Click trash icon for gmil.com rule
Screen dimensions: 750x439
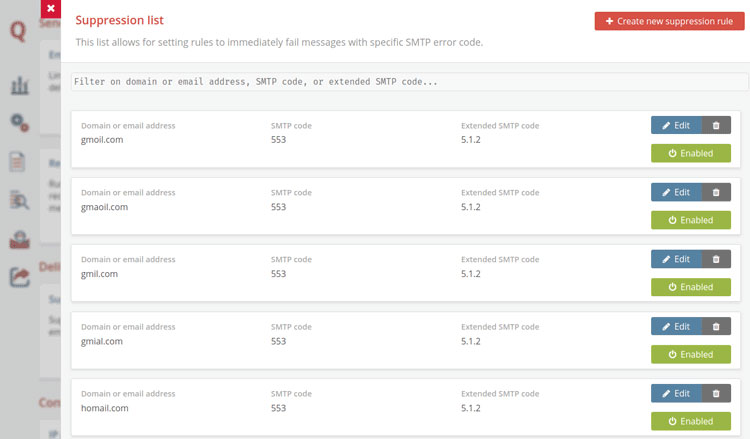tap(716, 259)
